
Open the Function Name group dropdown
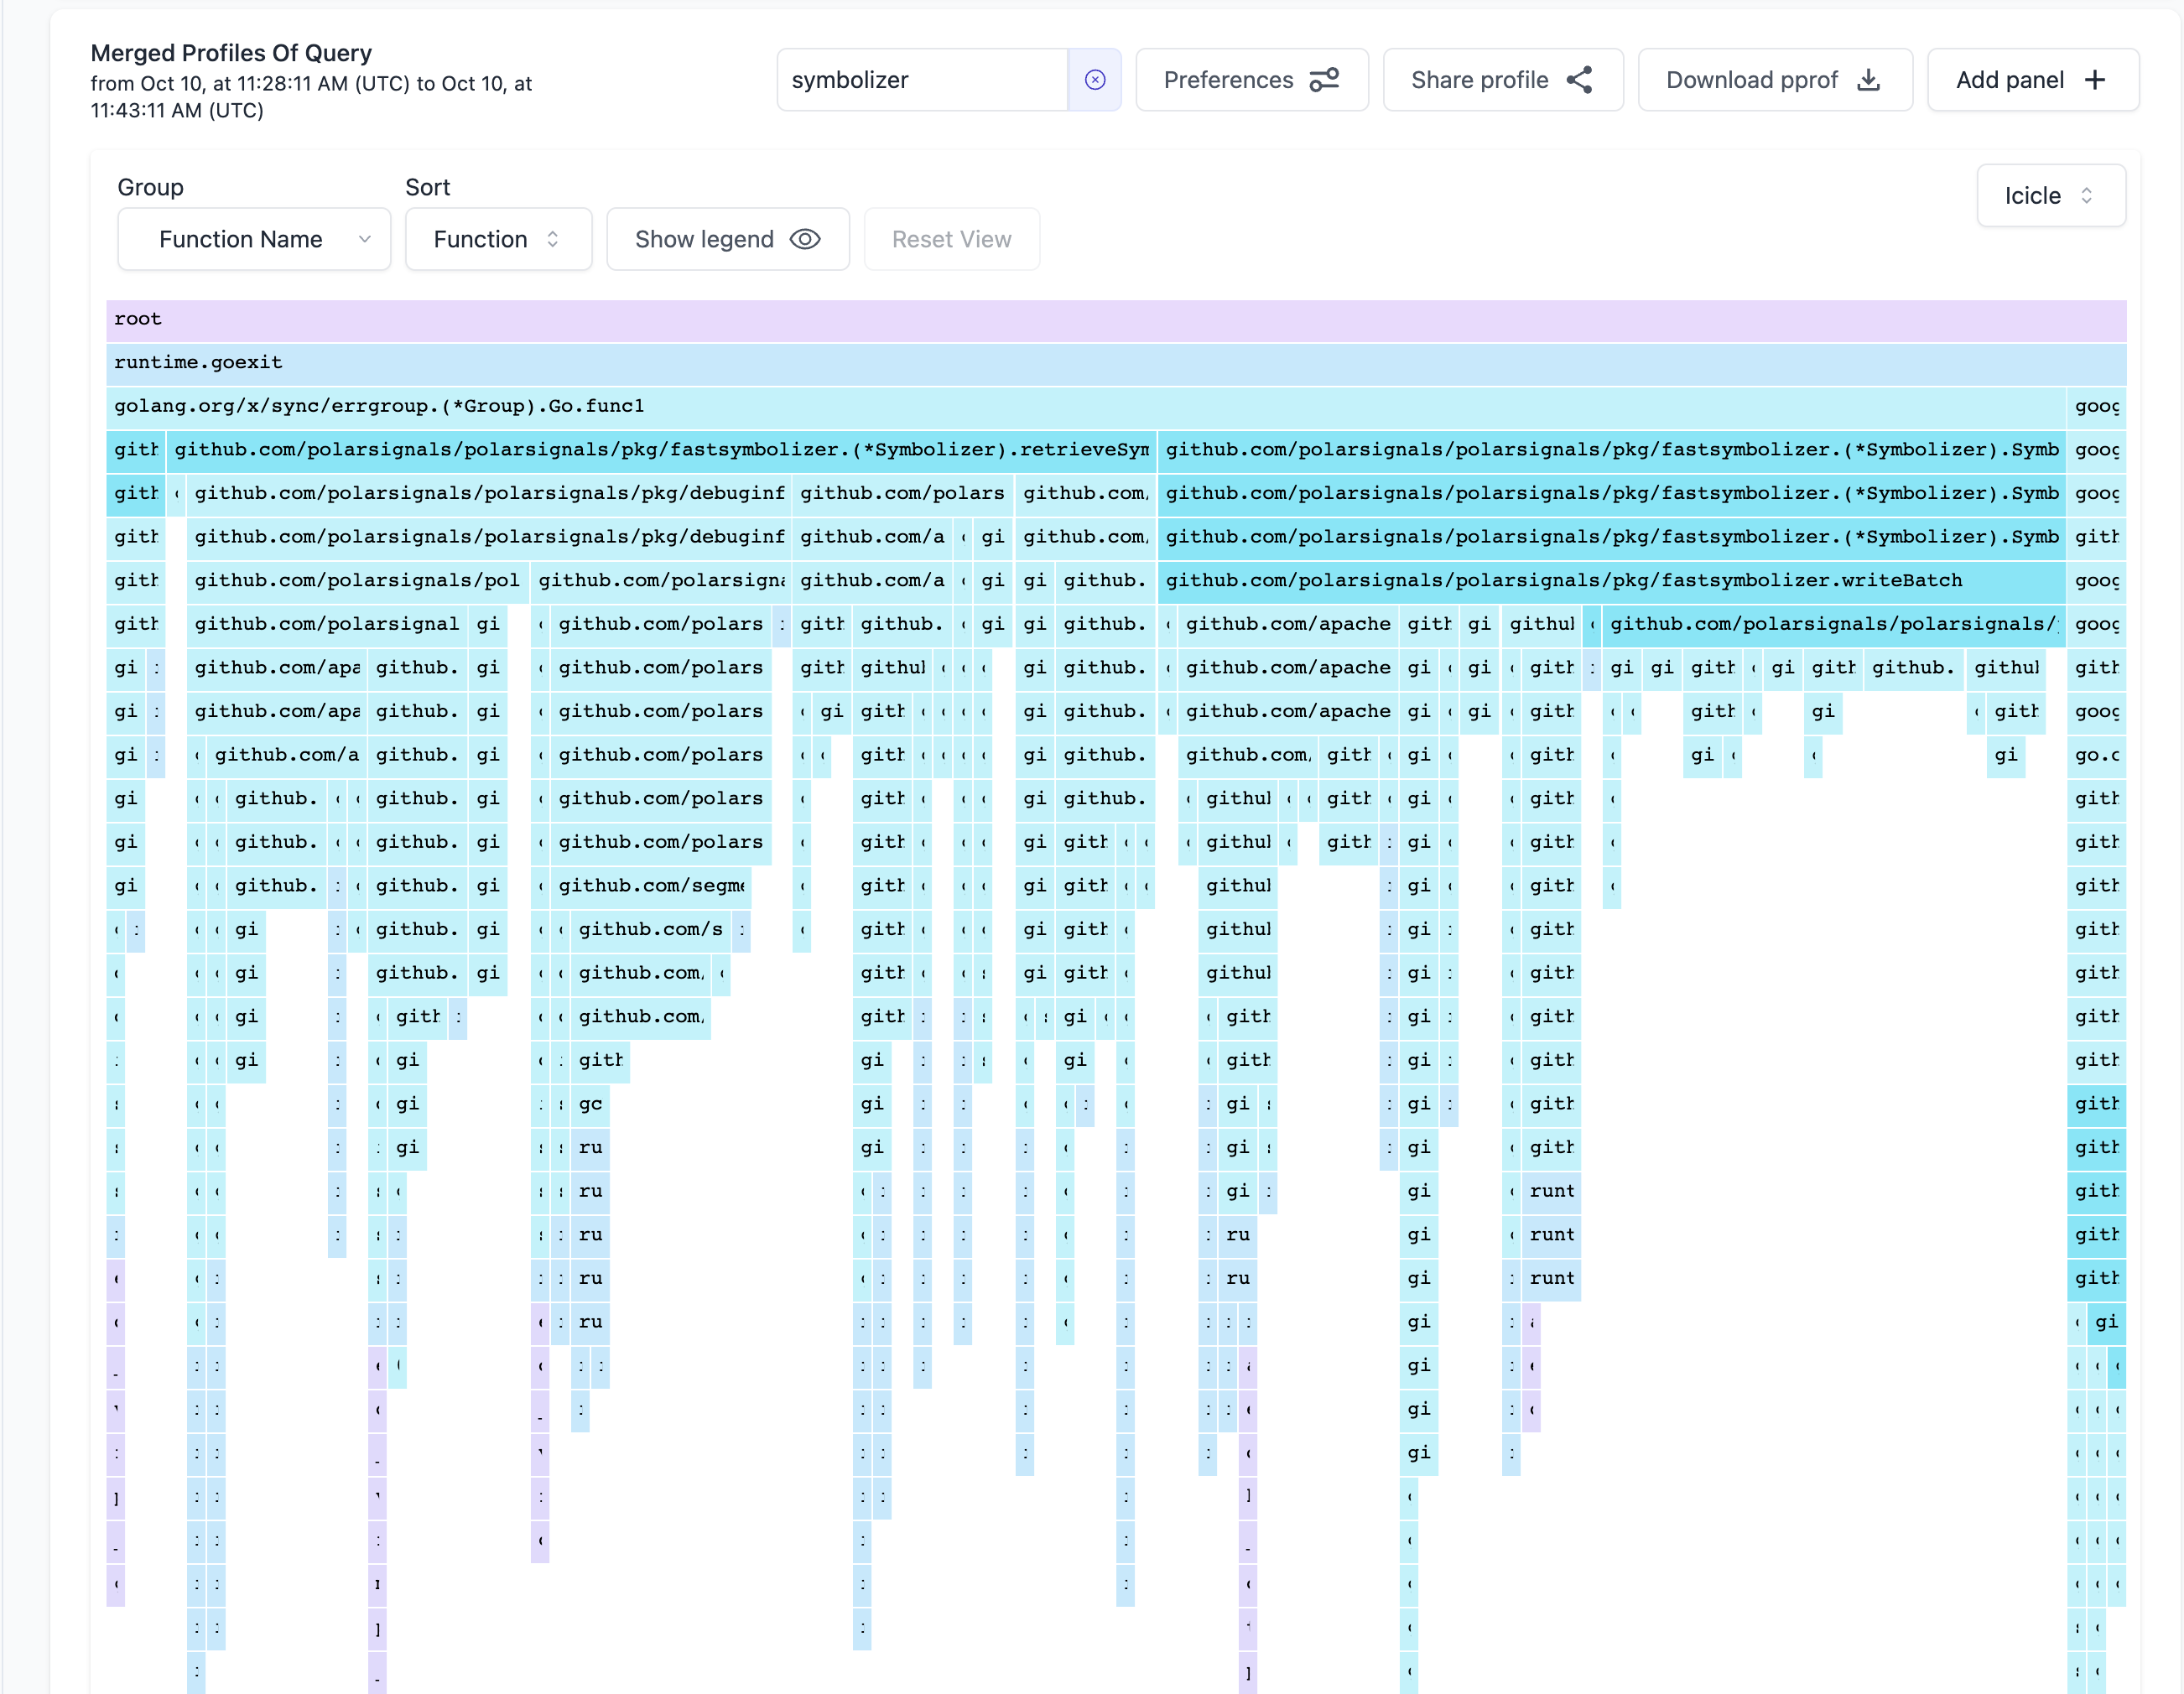click(x=254, y=239)
